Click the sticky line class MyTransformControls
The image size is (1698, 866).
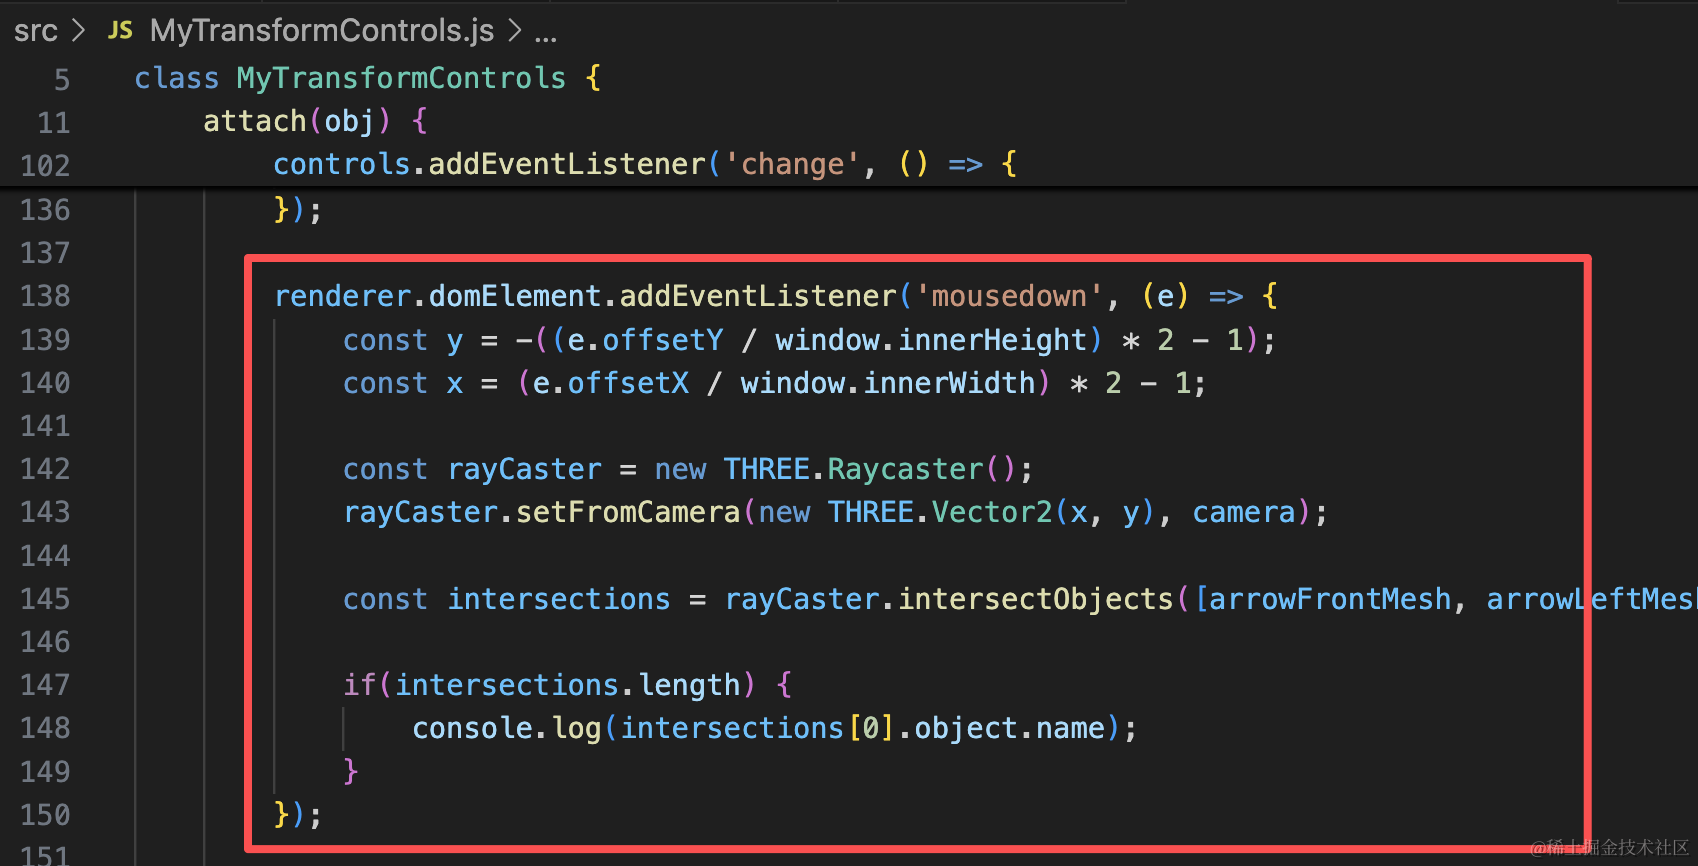click(368, 78)
